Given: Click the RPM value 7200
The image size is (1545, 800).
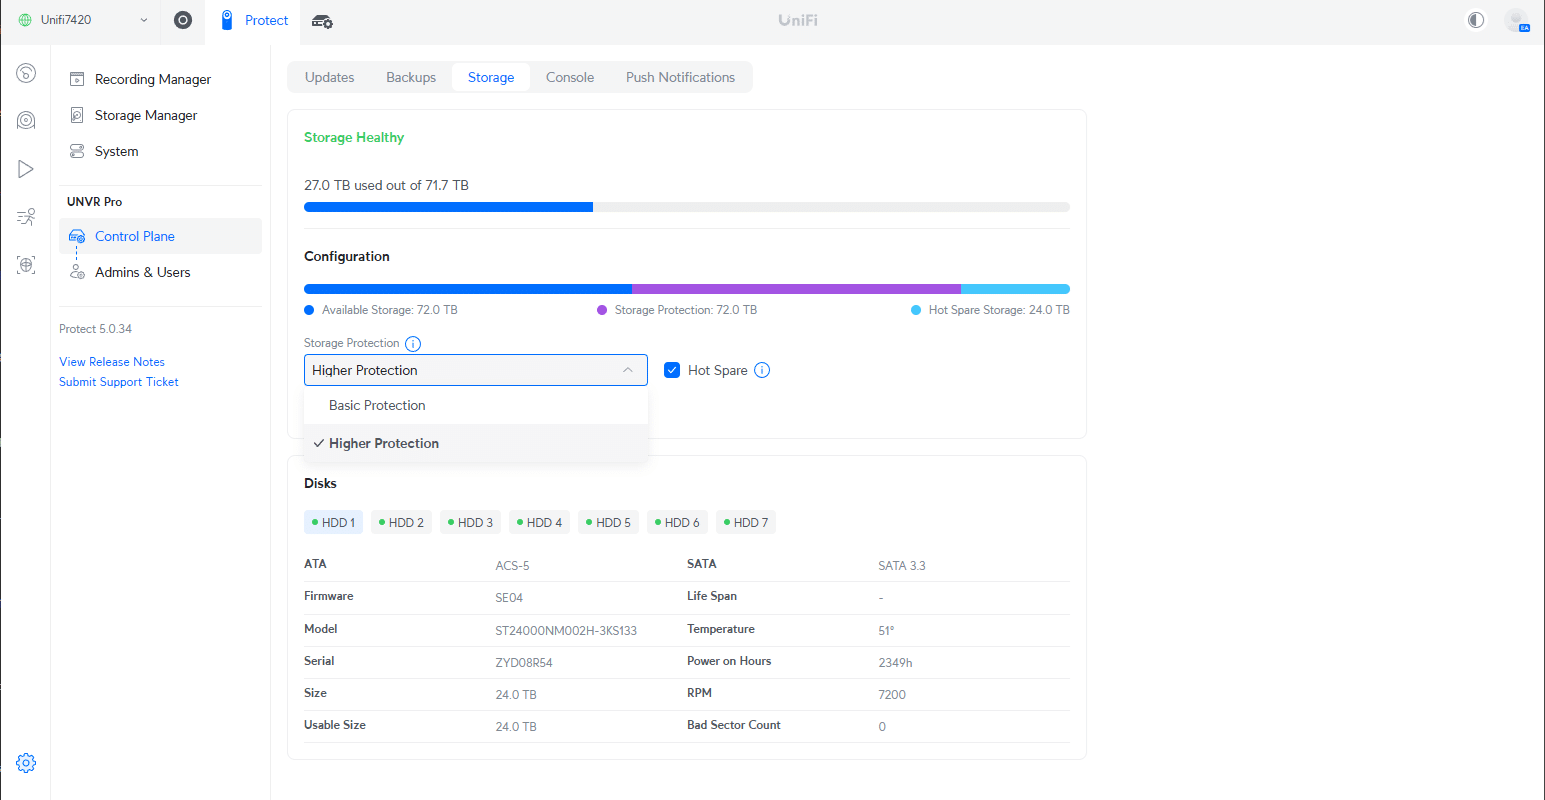Looking at the screenshot, I should 892,694.
